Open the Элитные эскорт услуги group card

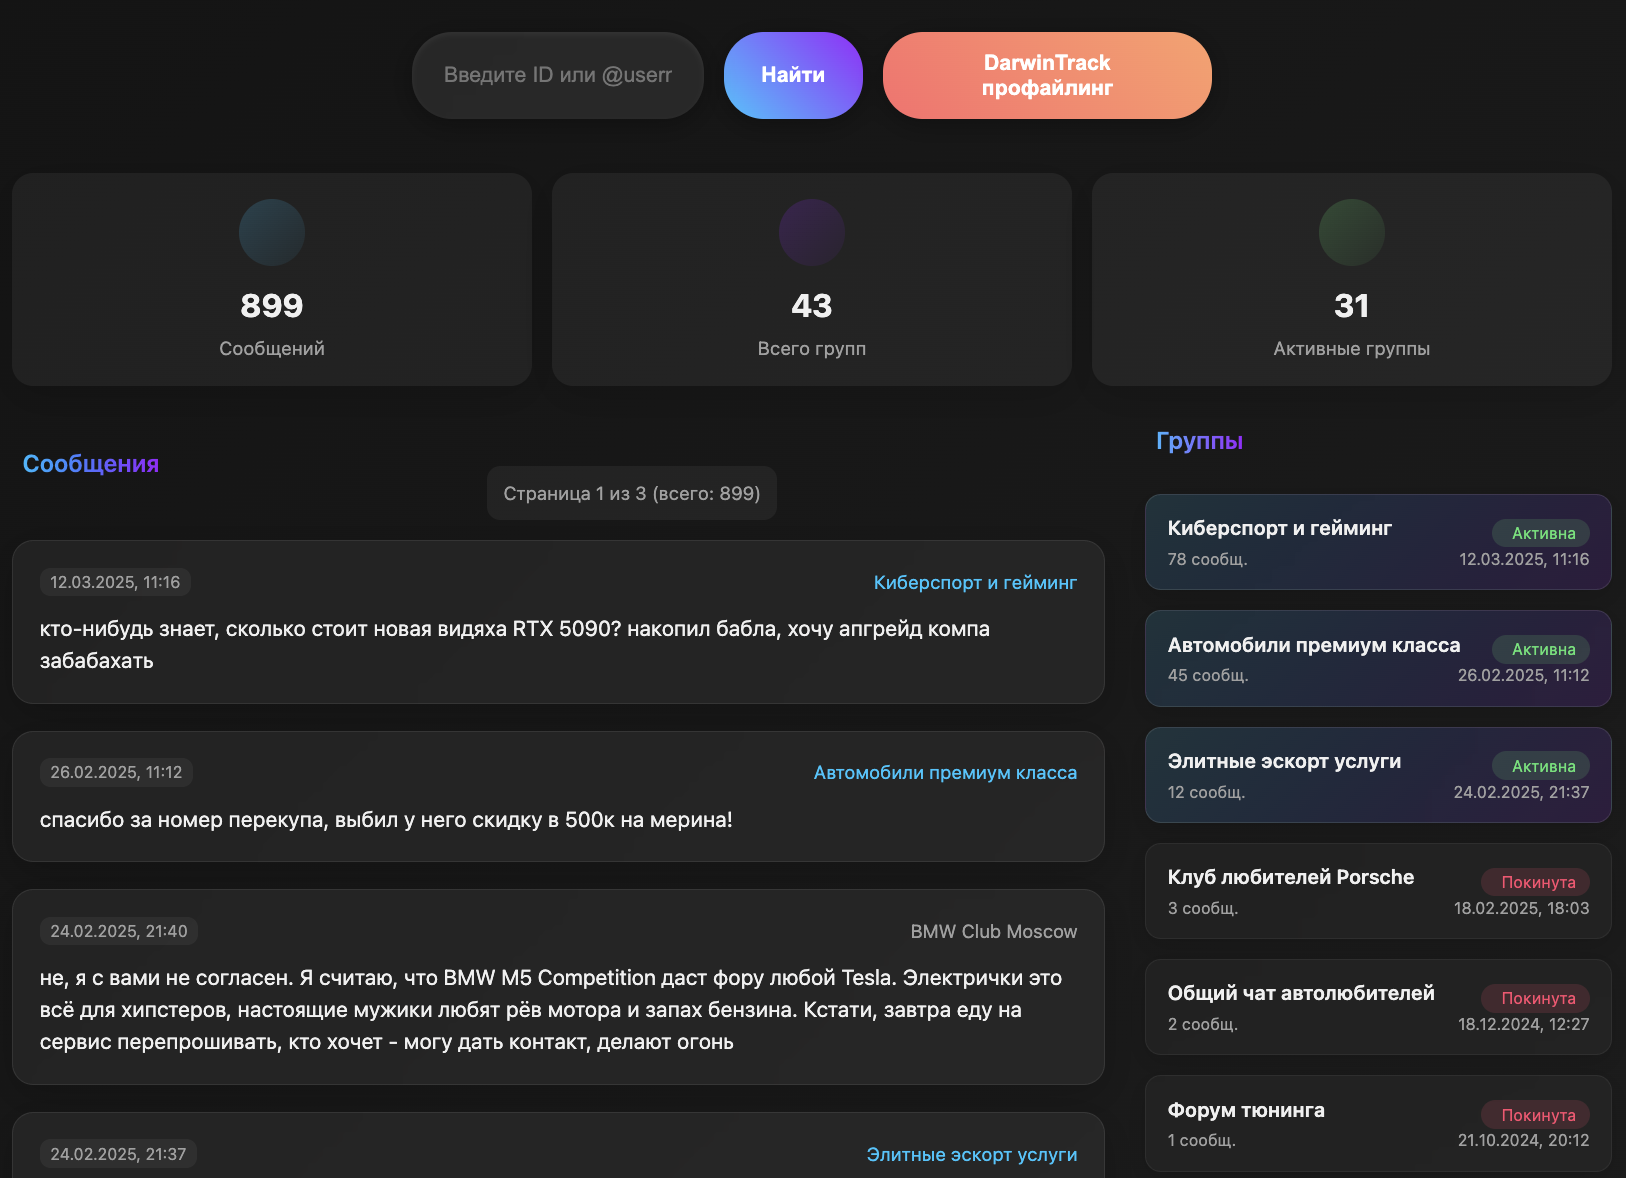pos(1378,775)
